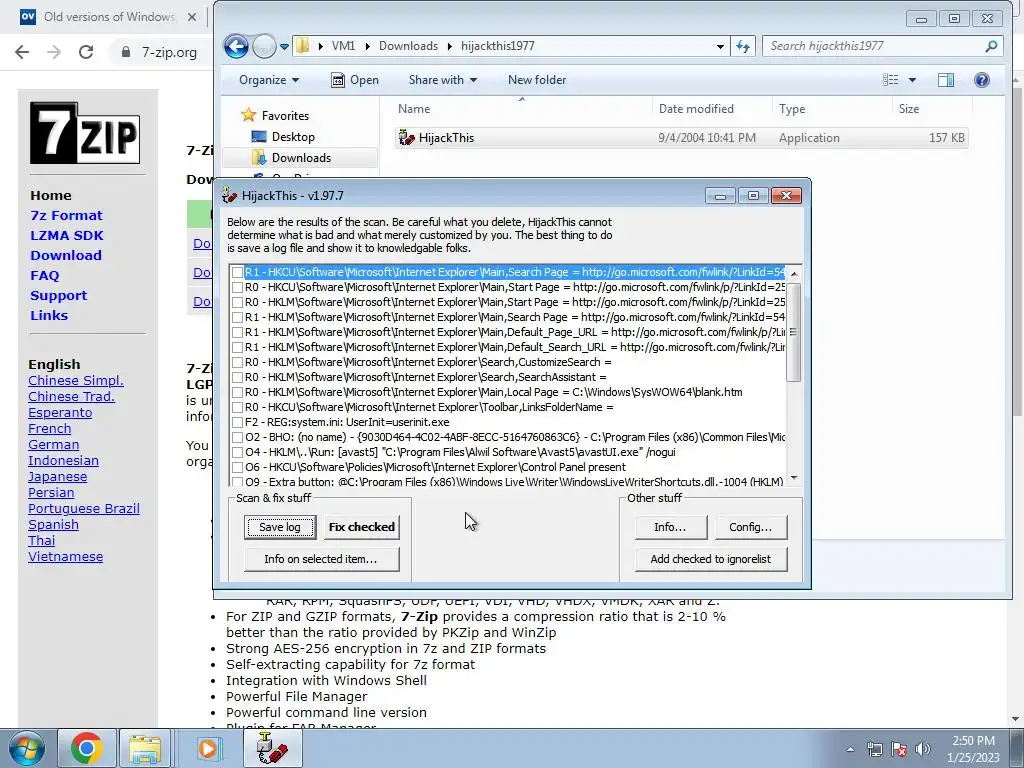The image size is (1024, 768).
Task: Open the address bar history dropdown arrow
Action: [720, 46]
